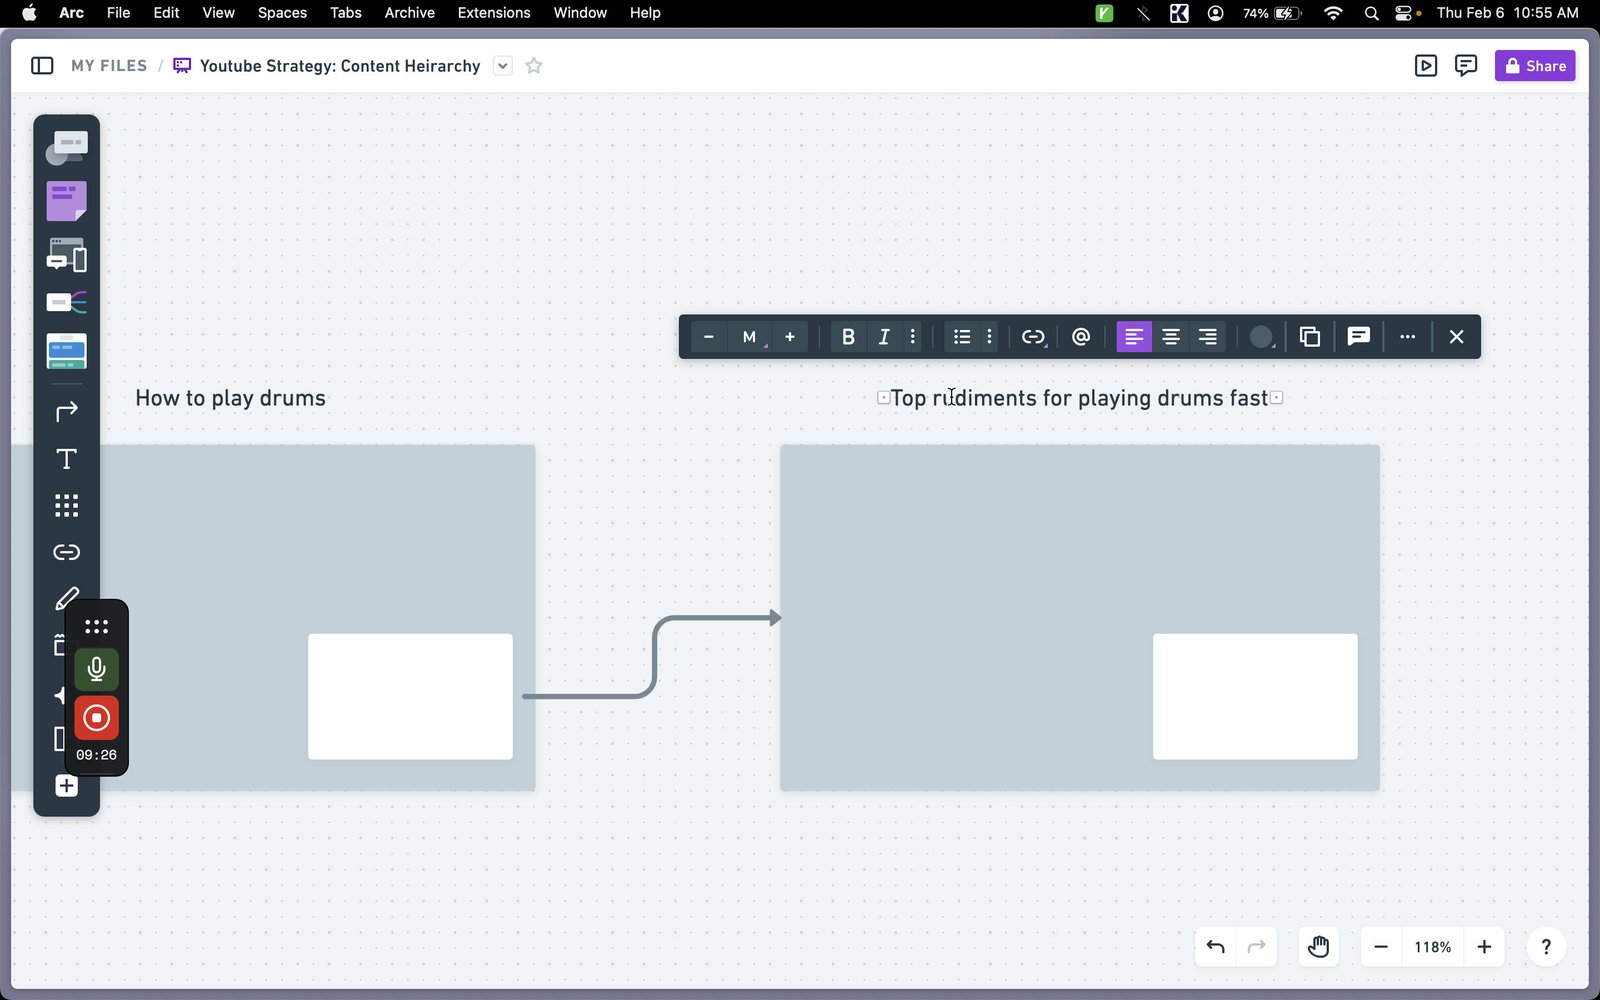
Task: Open the link options in text toolbar
Action: click(1034, 337)
